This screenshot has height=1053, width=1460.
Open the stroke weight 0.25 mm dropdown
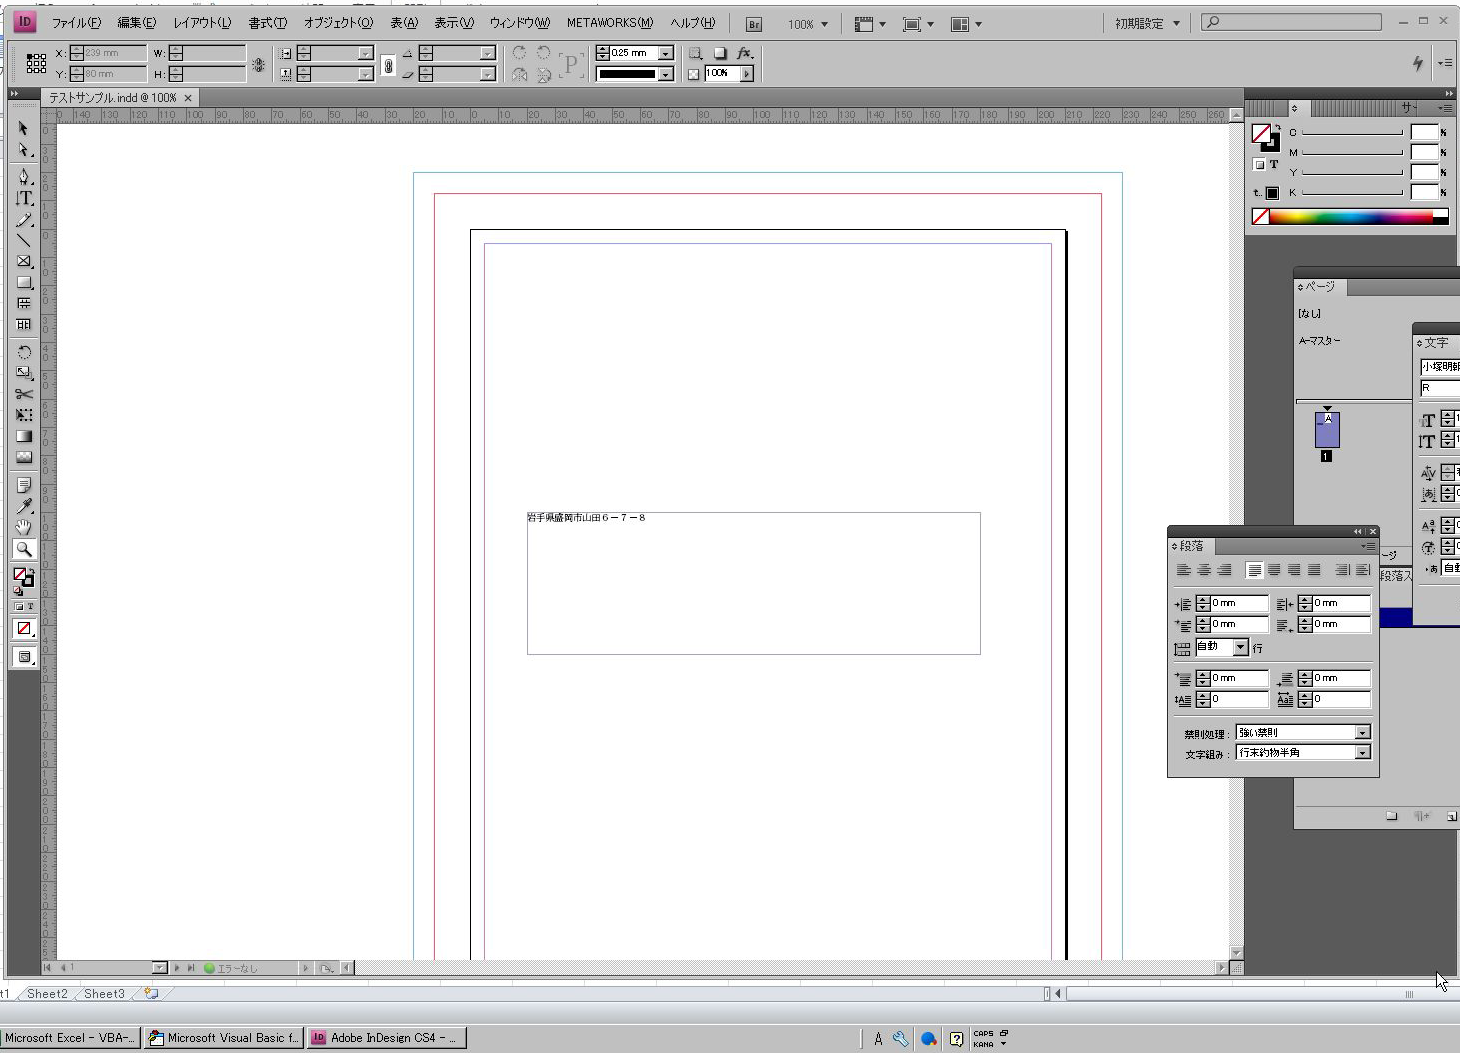click(x=666, y=53)
